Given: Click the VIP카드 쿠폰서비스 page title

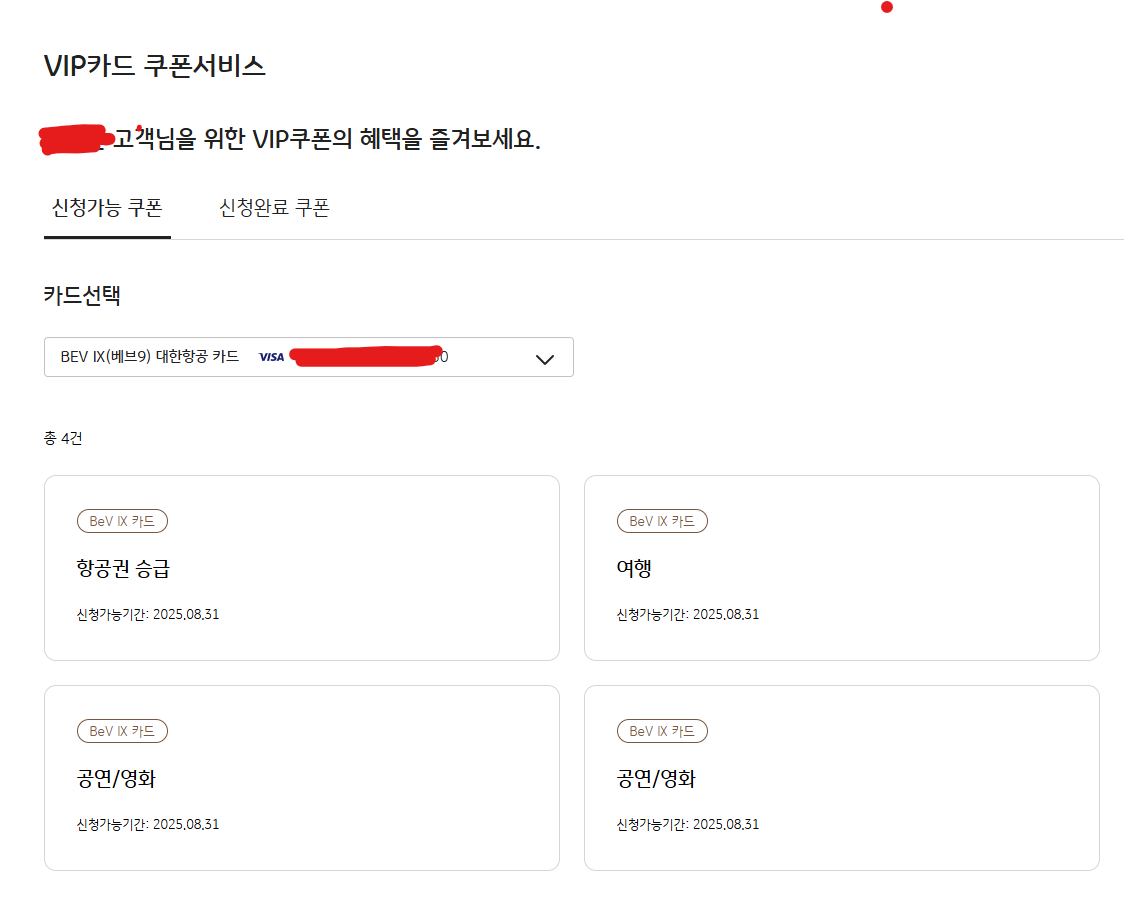Looking at the screenshot, I should 155,65.
